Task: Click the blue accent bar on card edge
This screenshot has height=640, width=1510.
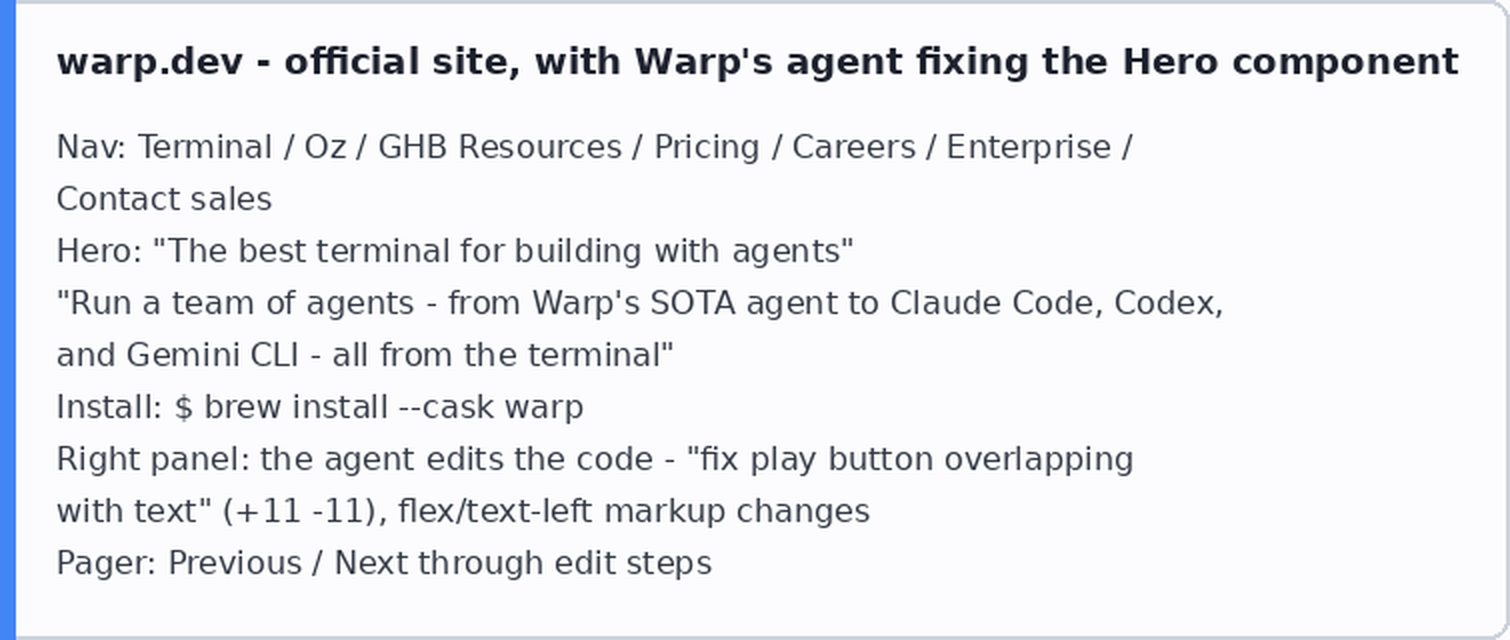Action: (8, 320)
